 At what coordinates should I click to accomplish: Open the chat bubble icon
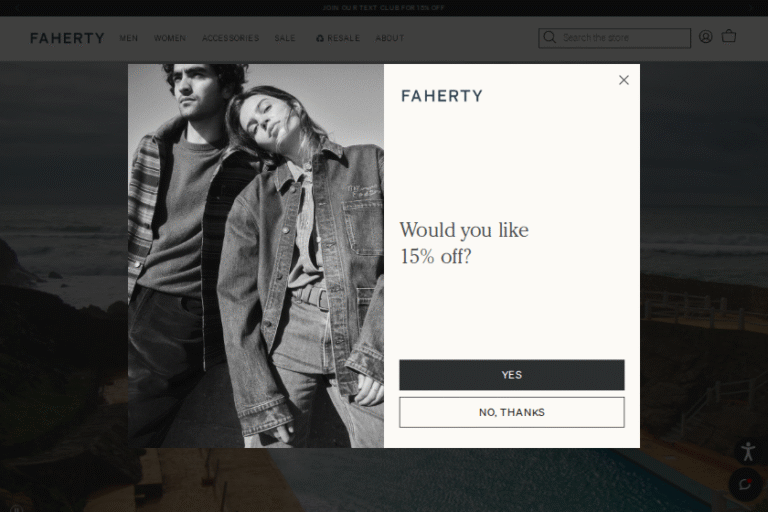coord(745,485)
